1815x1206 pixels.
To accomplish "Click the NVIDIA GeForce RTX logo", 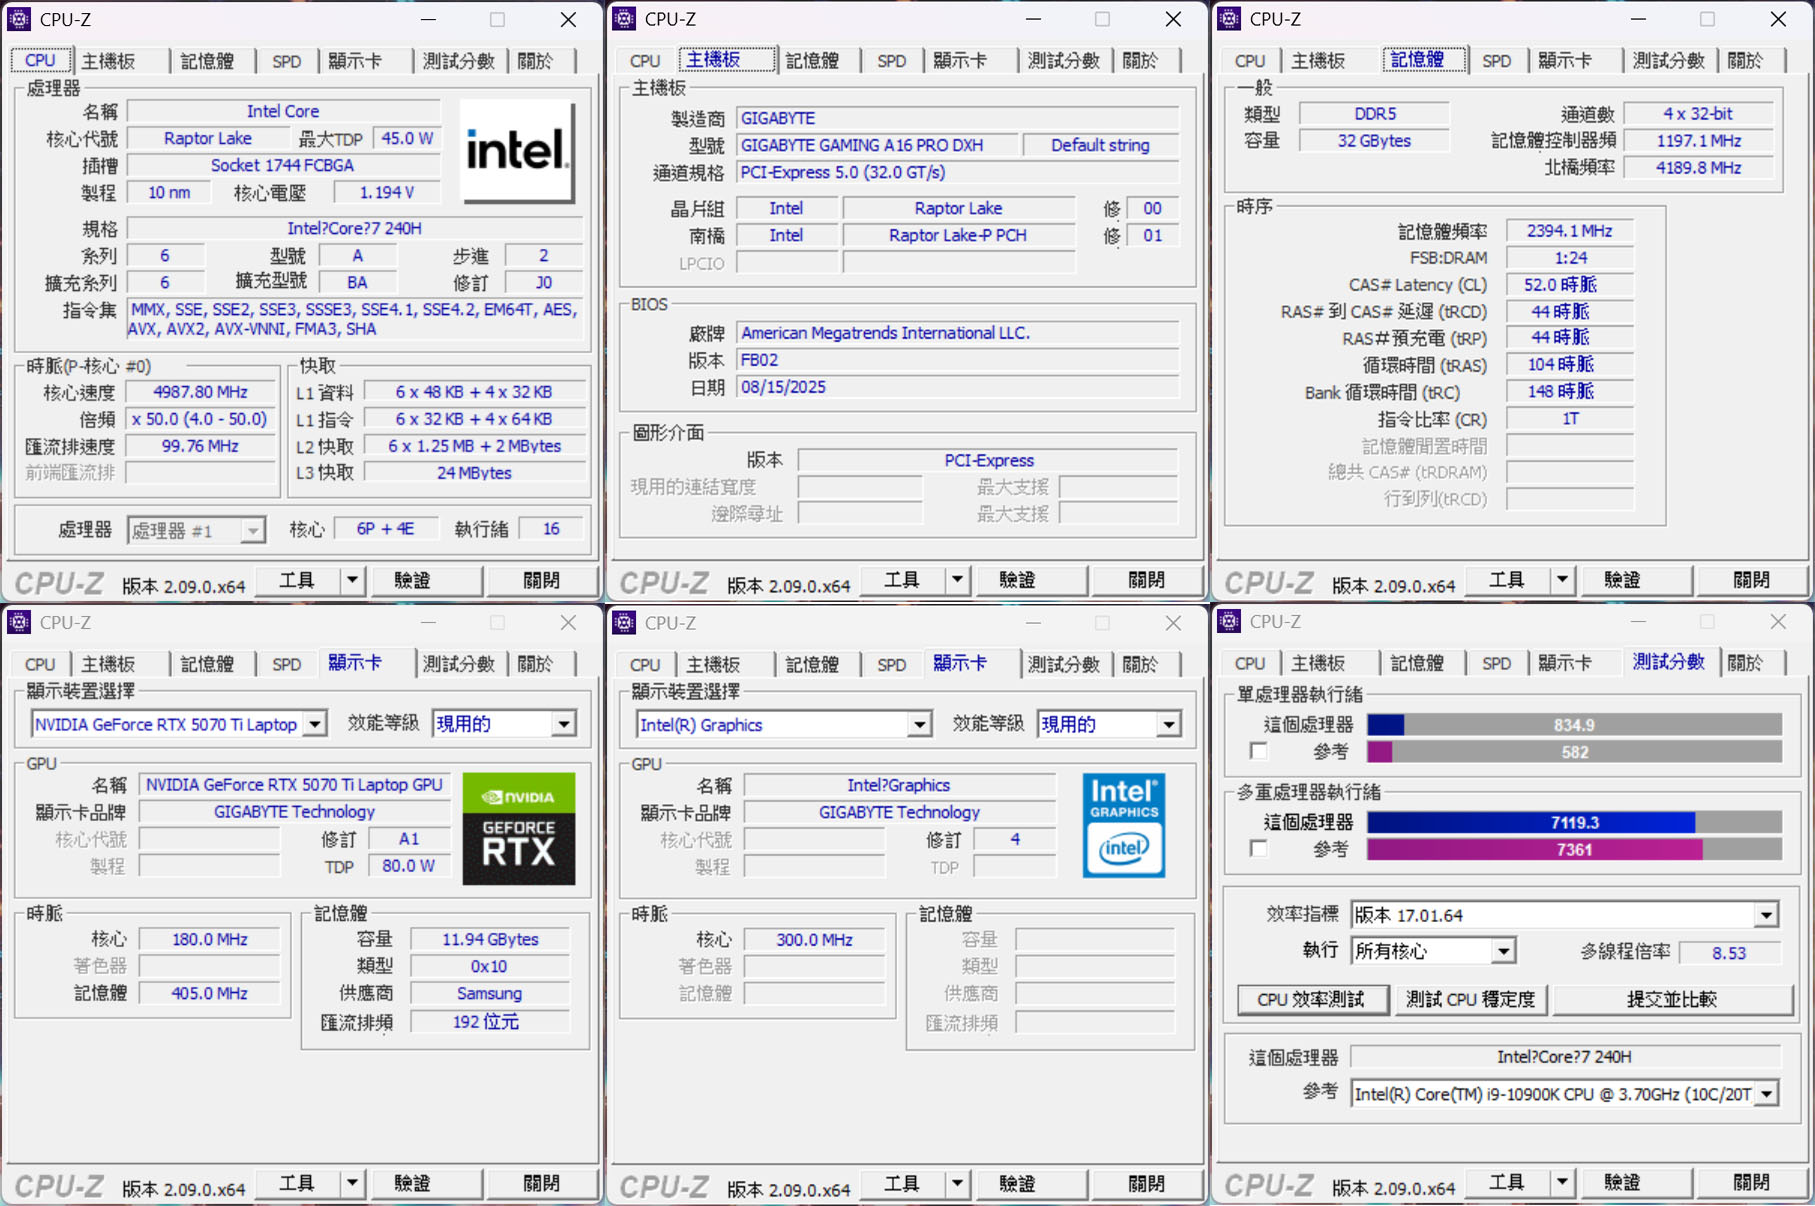I will [x=518, y=828].
